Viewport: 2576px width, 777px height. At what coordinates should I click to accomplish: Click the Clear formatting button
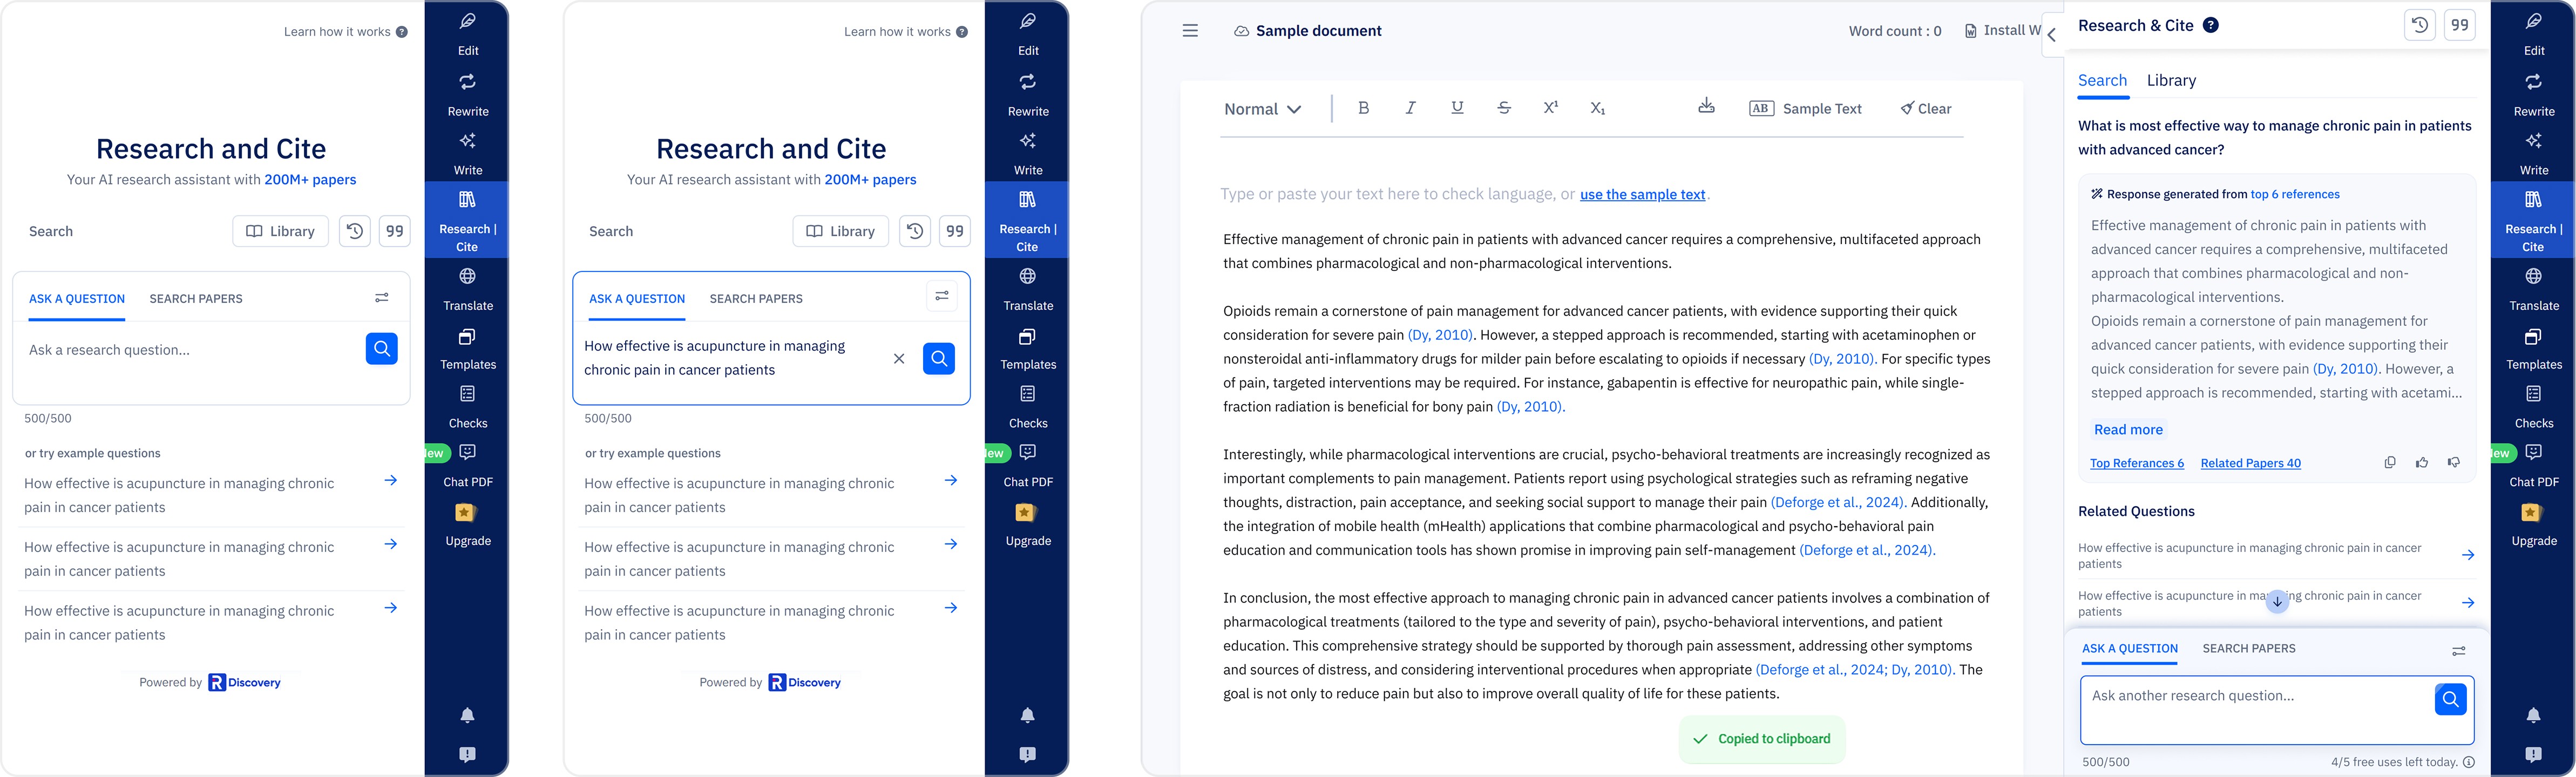(x=1925, y=109)
